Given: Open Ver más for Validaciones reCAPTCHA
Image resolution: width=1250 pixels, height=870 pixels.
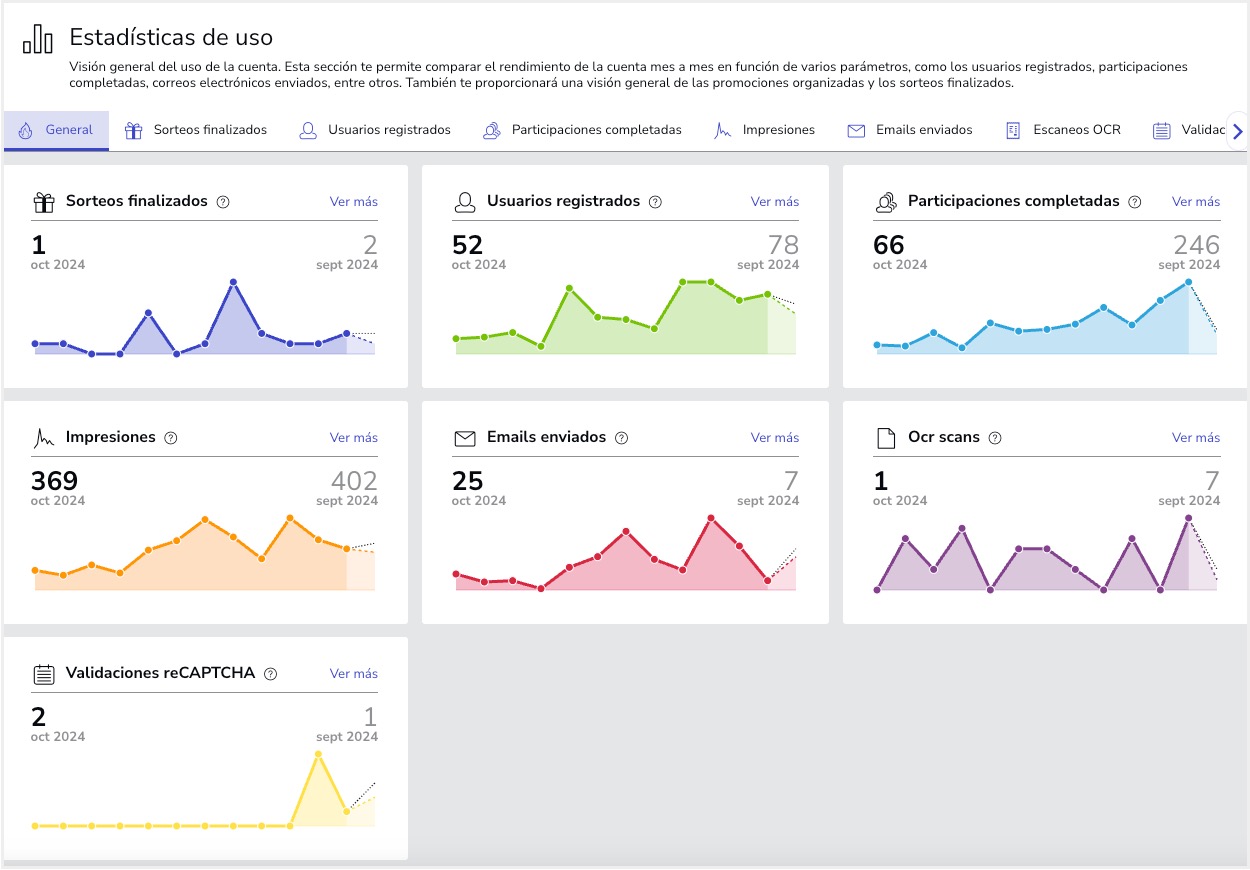Looking at the screenshot, I should click(353, 674).
